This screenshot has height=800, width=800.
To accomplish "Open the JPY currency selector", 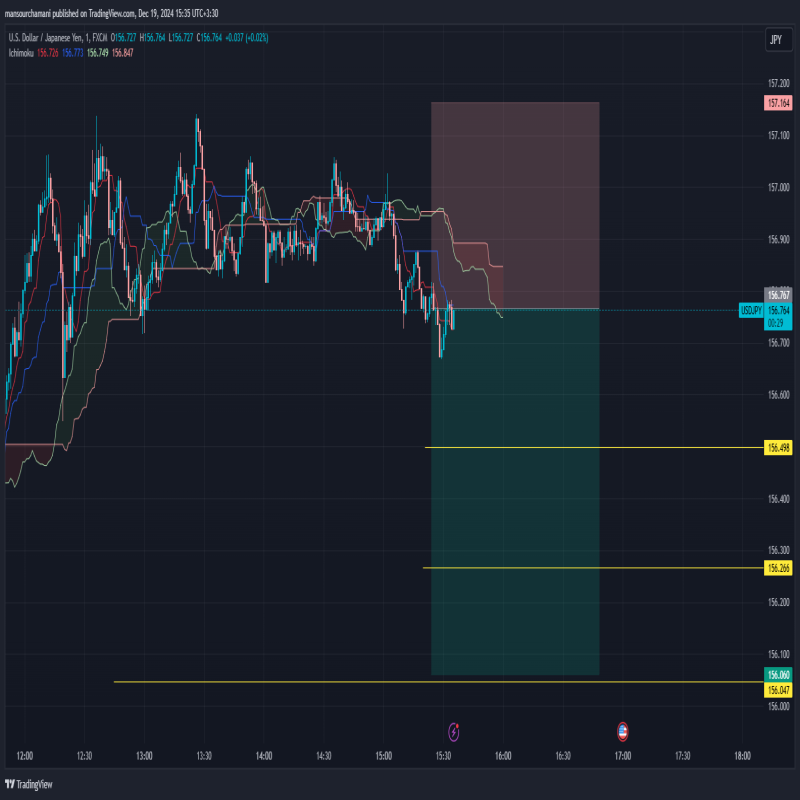I will click(x=775, y=39).
